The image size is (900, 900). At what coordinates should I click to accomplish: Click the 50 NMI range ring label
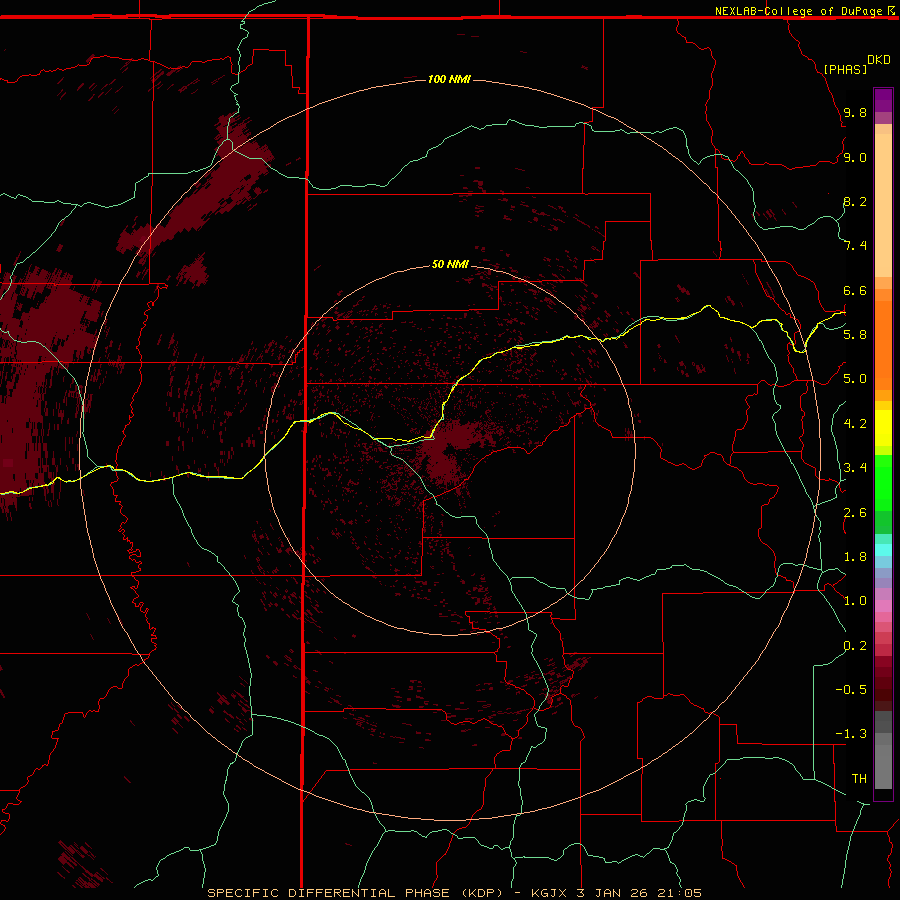(450, 264)
